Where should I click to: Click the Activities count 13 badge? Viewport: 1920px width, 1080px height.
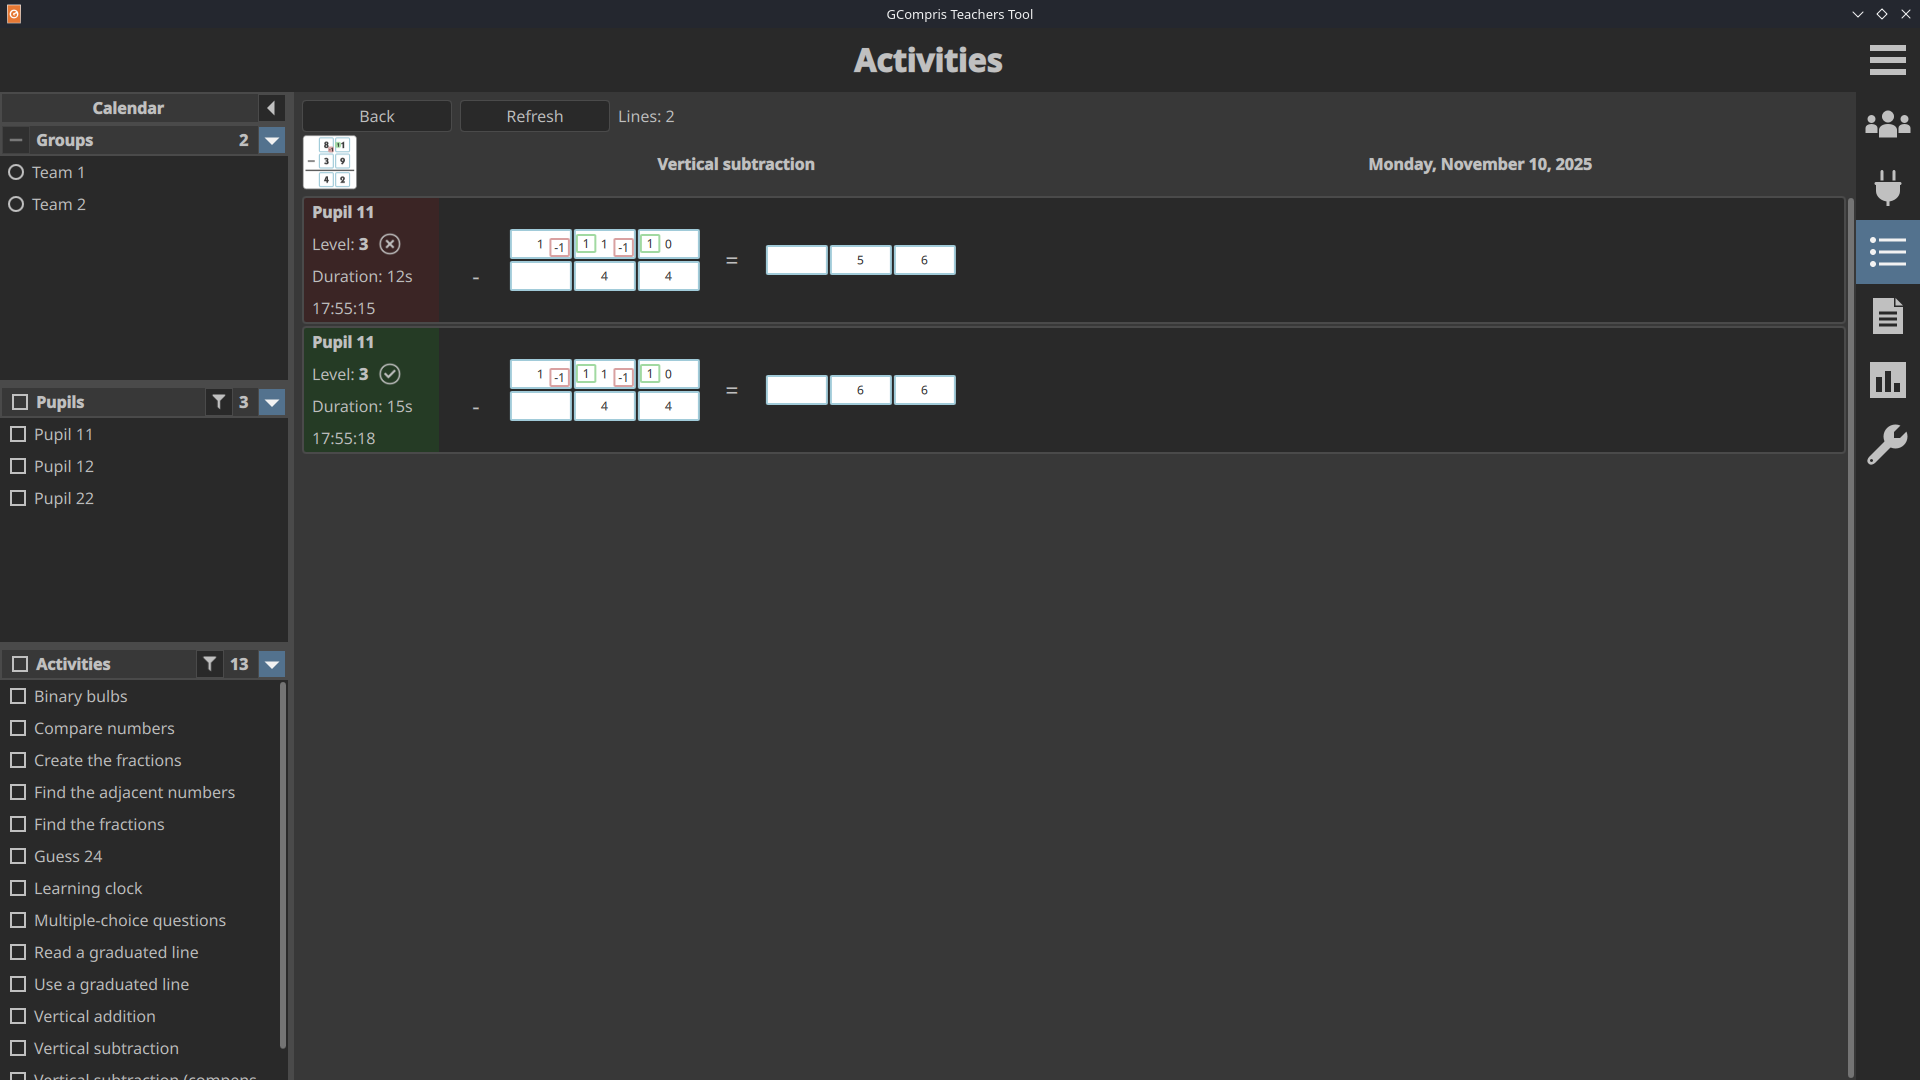(239, 664)
